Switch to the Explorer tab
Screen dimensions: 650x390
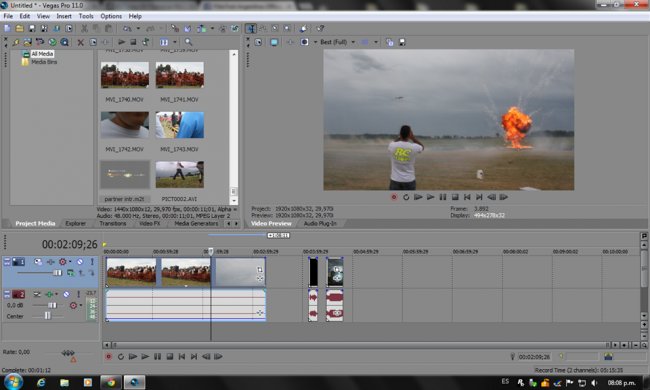[75, 223]
